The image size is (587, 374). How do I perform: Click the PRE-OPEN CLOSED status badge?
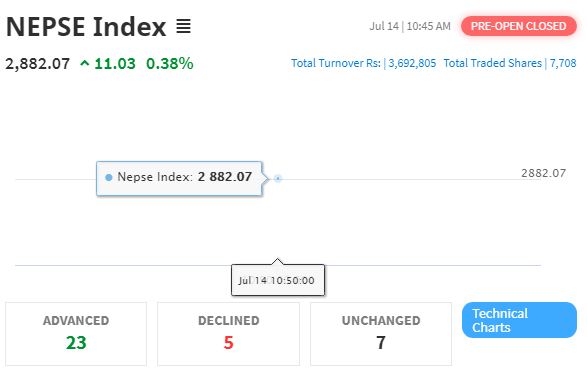click(518, 26)
